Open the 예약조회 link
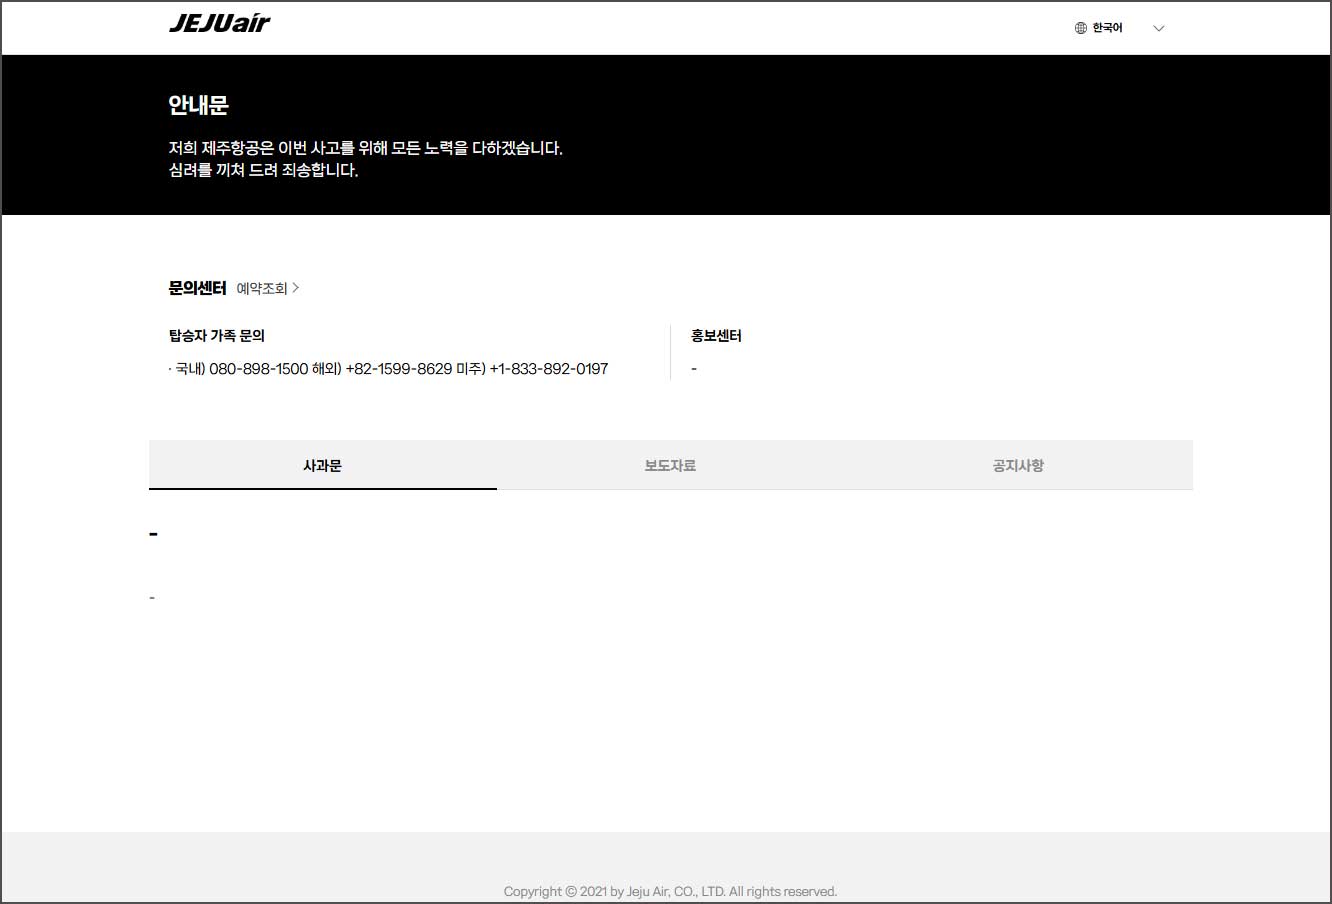The width and height of the screenshot is (1332, 904). point(262,288)
